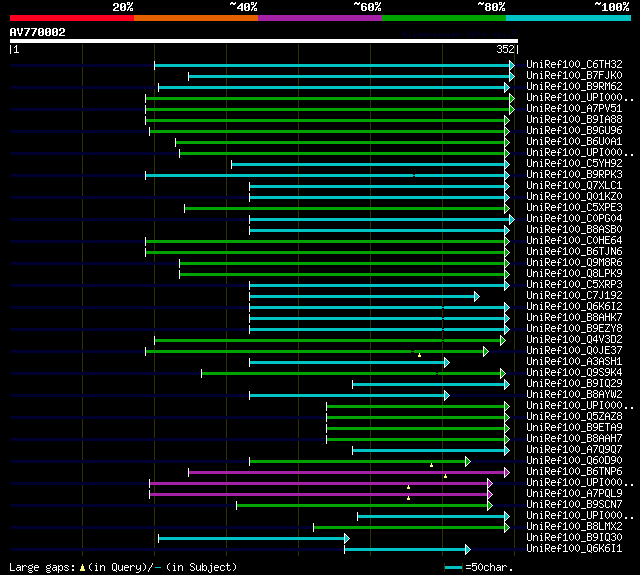Open hit UniRef100_B9RM62
640x575 pixels.
coord(574,87)
